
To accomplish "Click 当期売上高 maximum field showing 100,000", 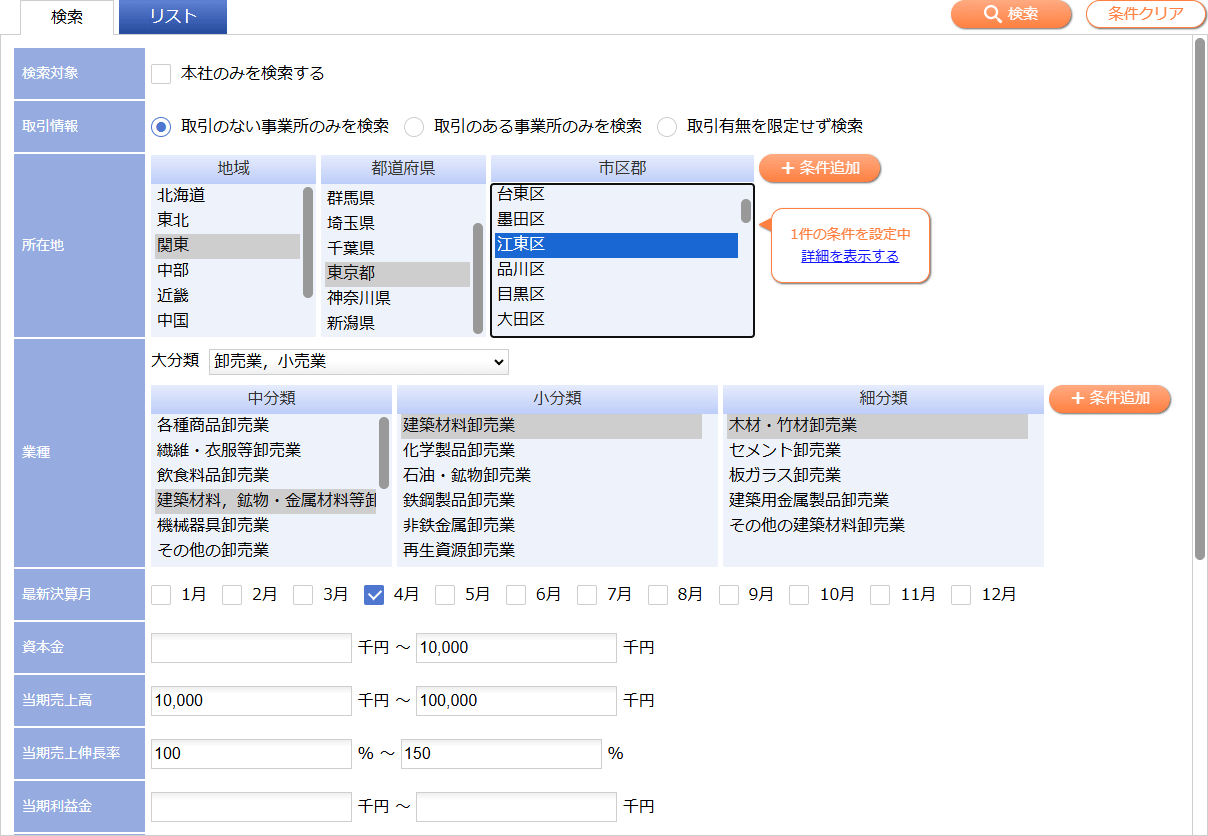I will (516, 701).
